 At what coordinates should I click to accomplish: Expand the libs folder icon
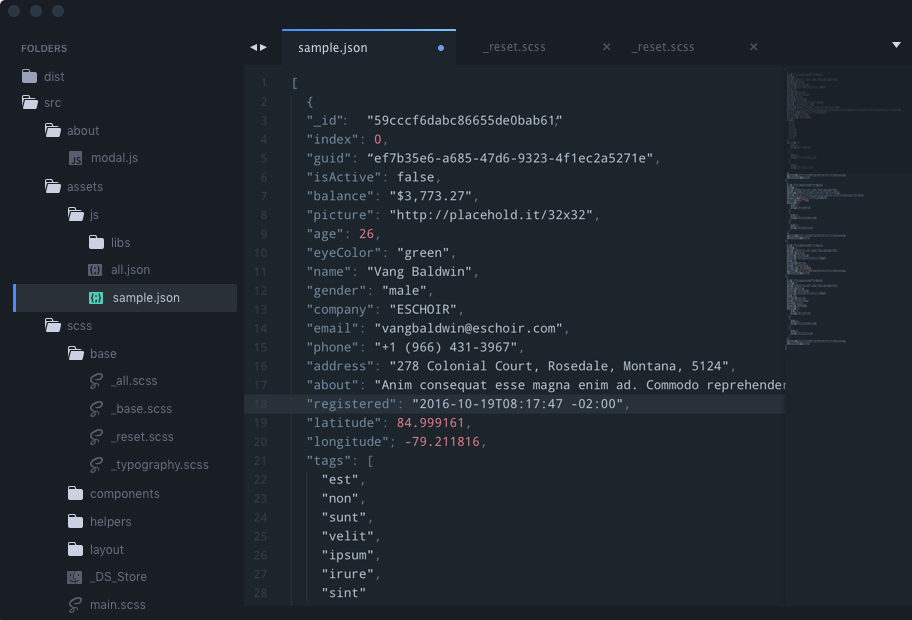click(97, 242)
